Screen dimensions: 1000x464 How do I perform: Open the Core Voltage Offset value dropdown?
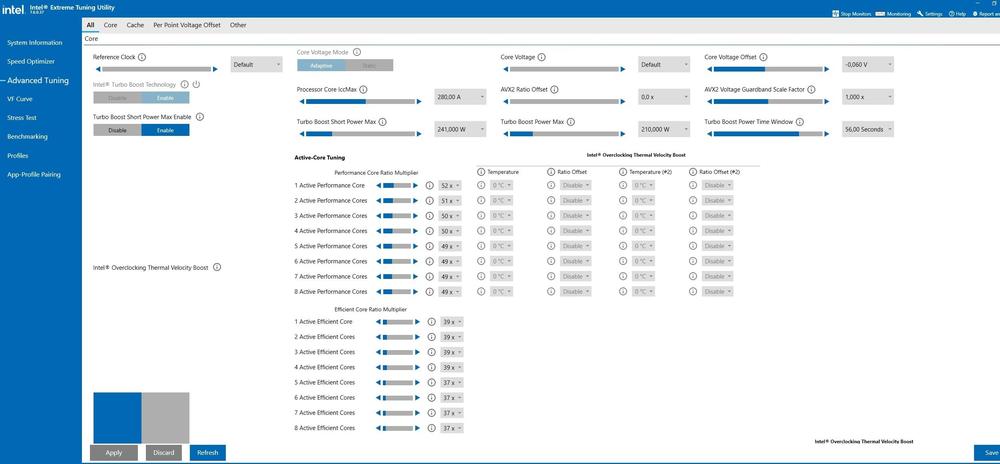pos(867,64)
